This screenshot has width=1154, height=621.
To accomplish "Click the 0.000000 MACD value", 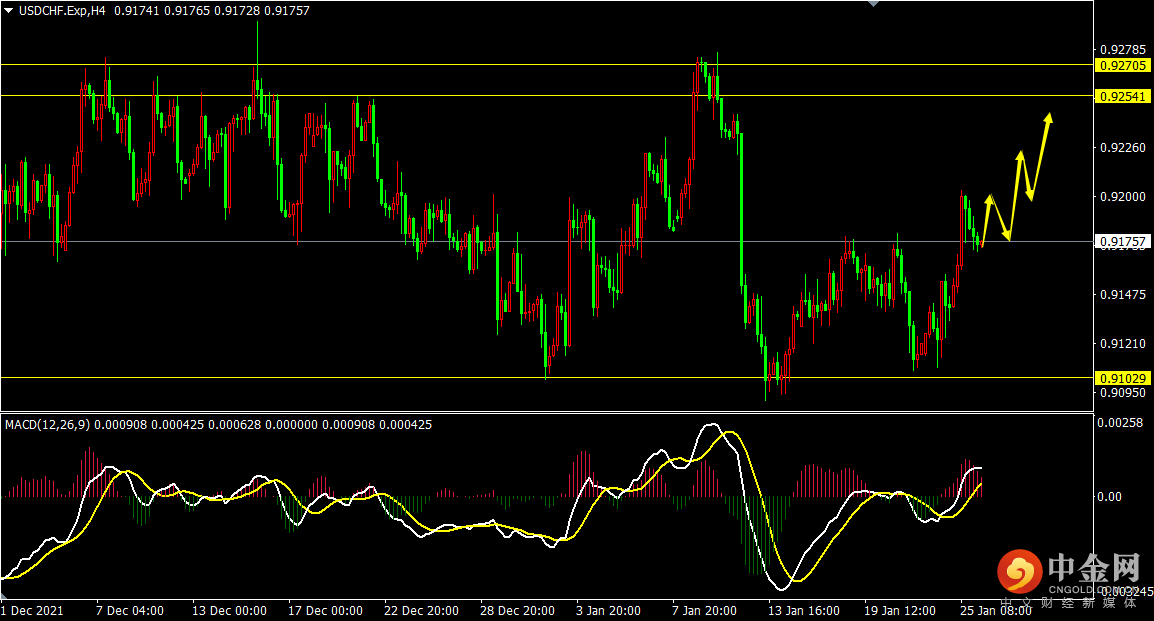I will point(291,425).
